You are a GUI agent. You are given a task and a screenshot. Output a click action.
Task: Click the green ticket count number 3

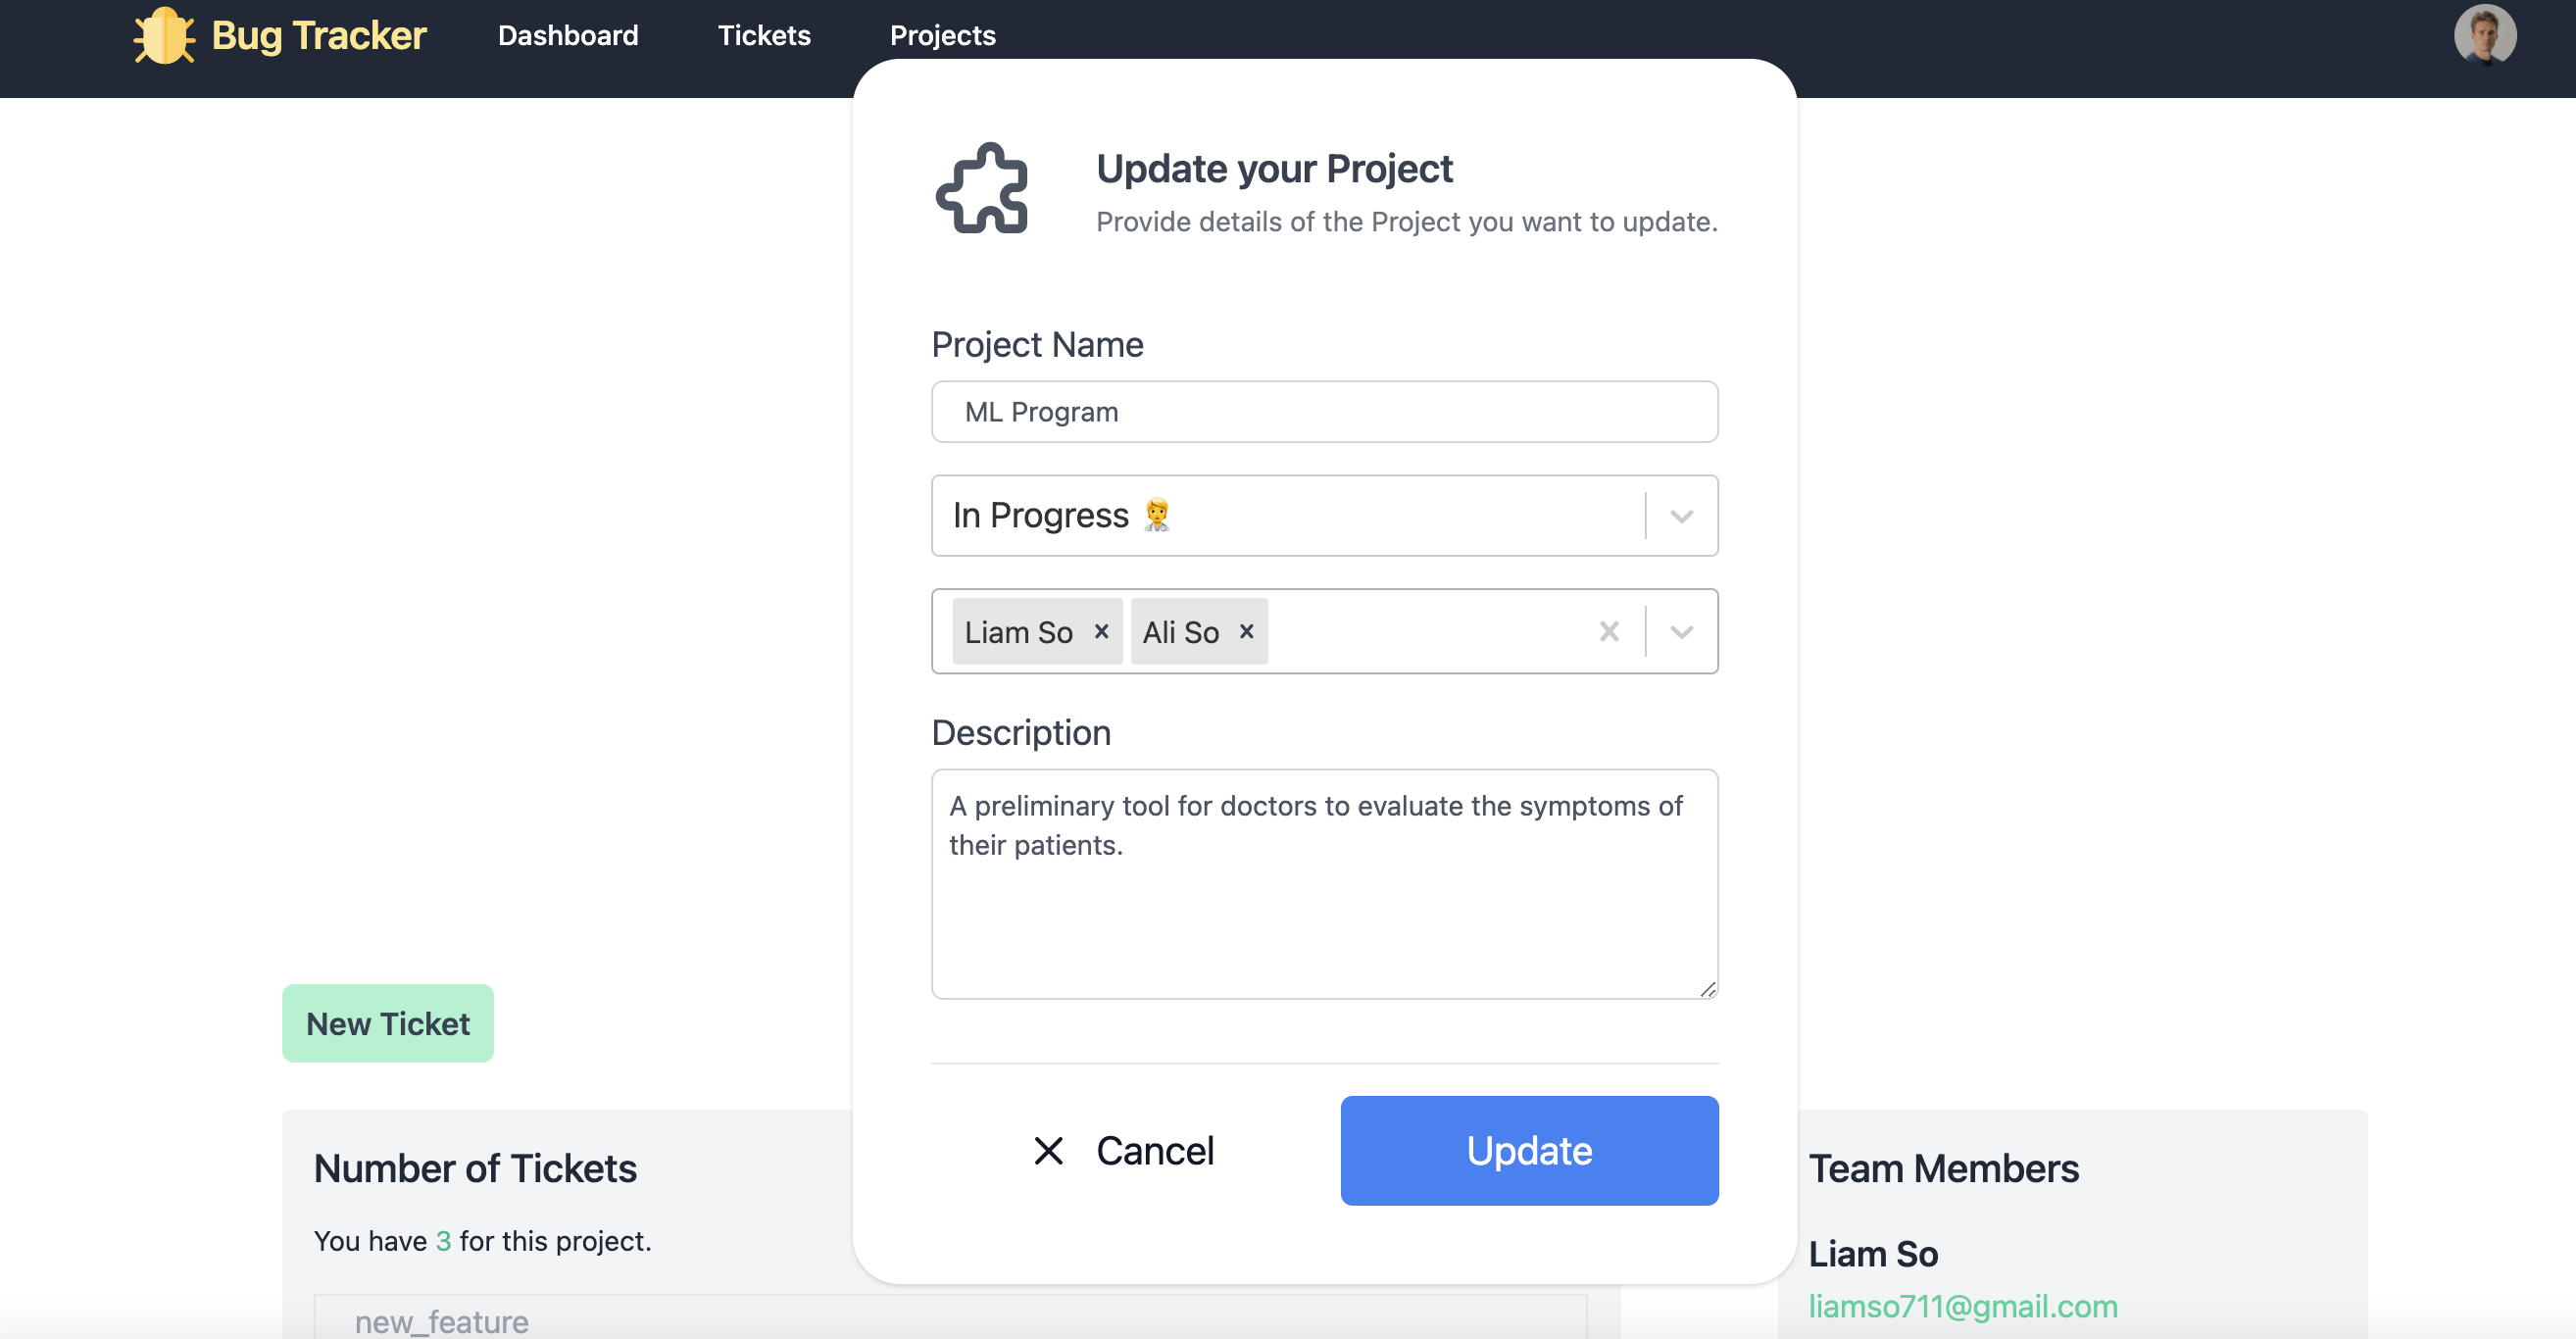pyautogui.click(x=443, y=1240)
